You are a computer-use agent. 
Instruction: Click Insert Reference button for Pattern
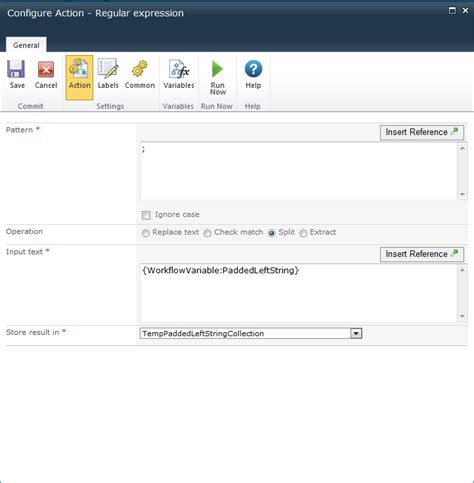tap(422, 132)
